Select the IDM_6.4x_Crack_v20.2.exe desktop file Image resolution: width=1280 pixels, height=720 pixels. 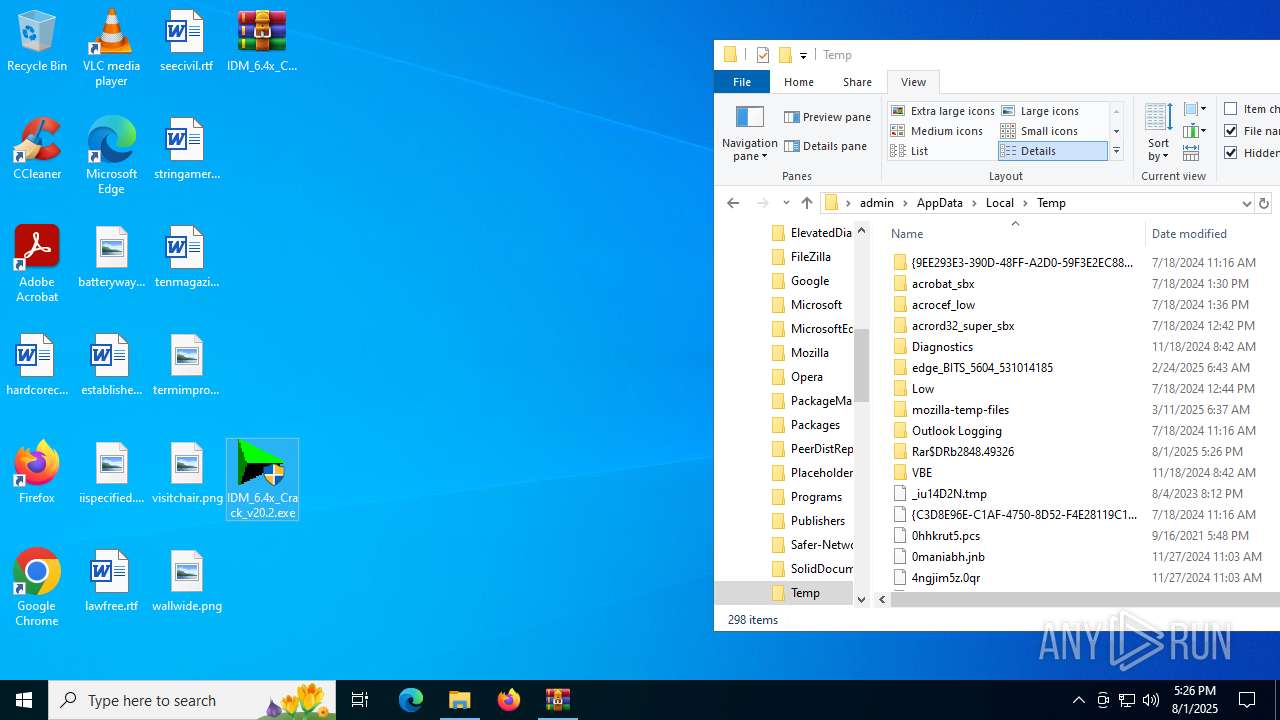(262, 479)
